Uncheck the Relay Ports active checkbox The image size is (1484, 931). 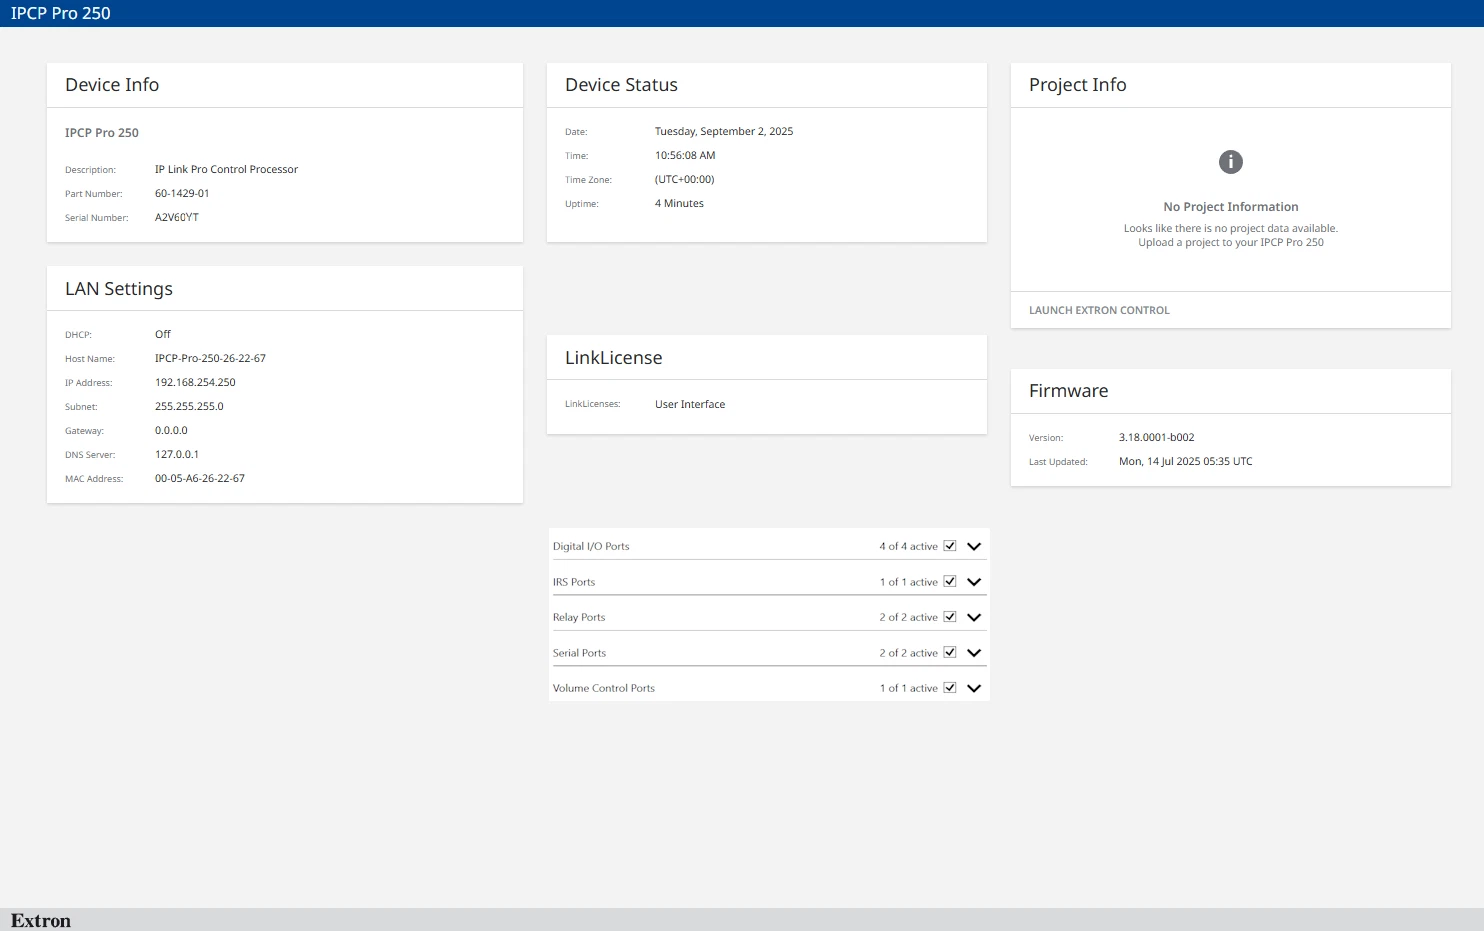(x=950, y=617)
